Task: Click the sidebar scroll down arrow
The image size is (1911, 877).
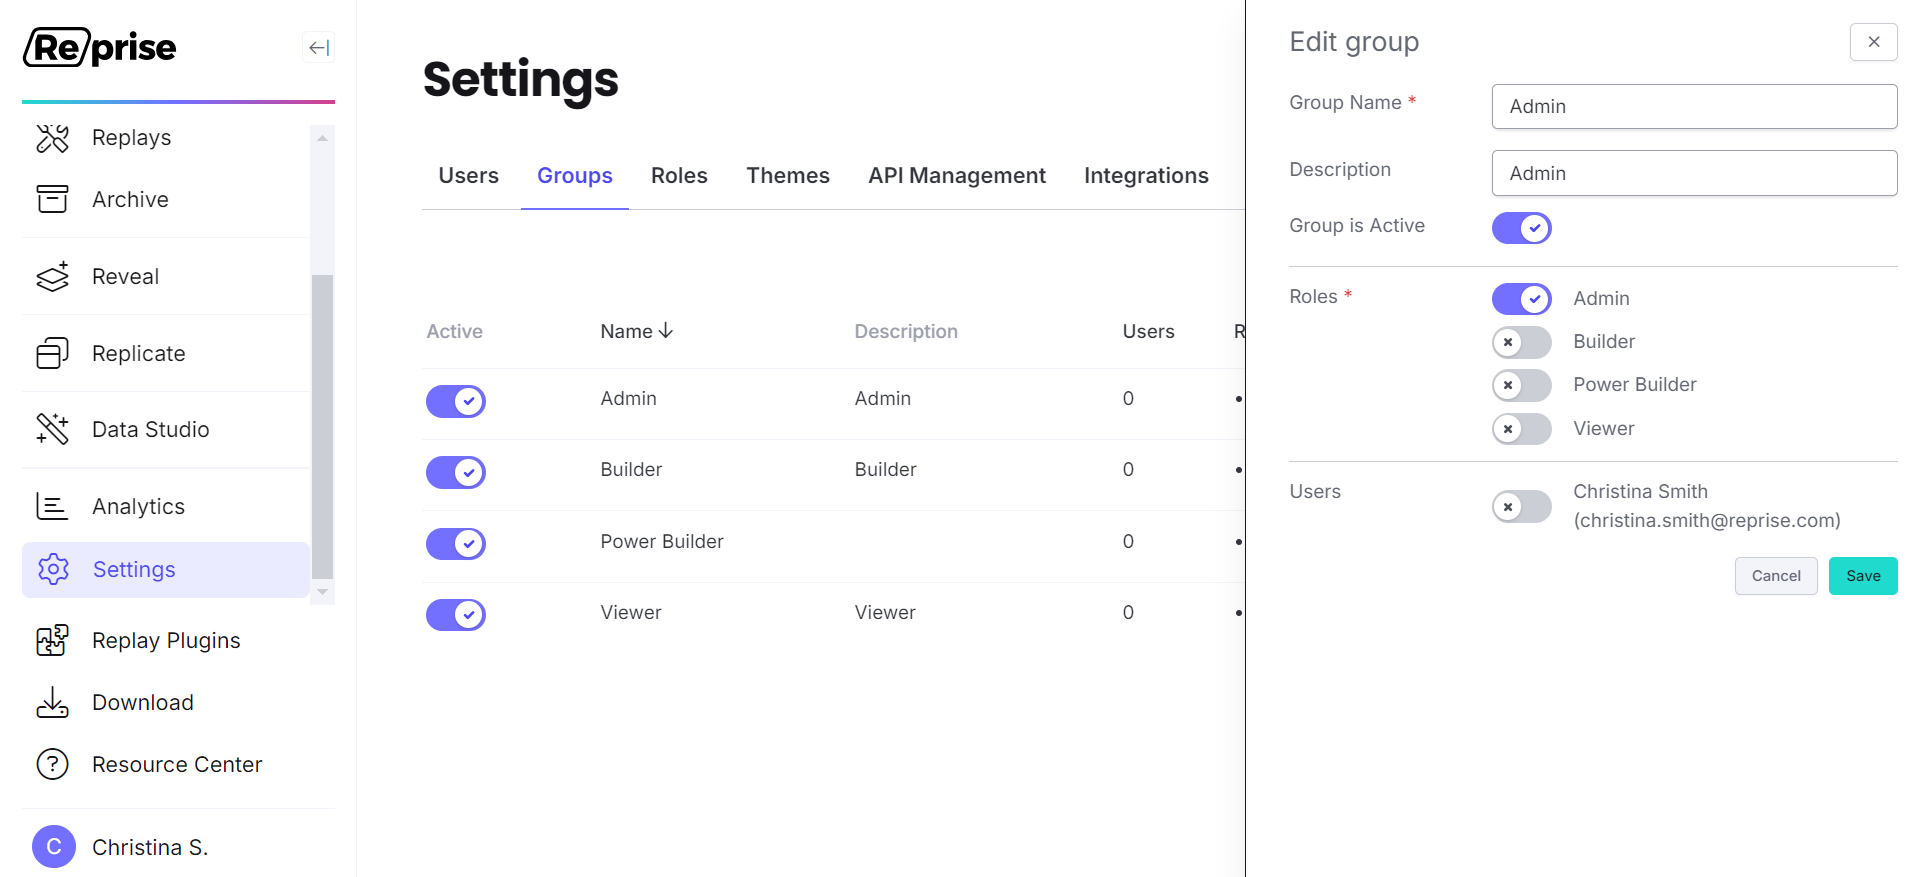Action: point(322,592)
